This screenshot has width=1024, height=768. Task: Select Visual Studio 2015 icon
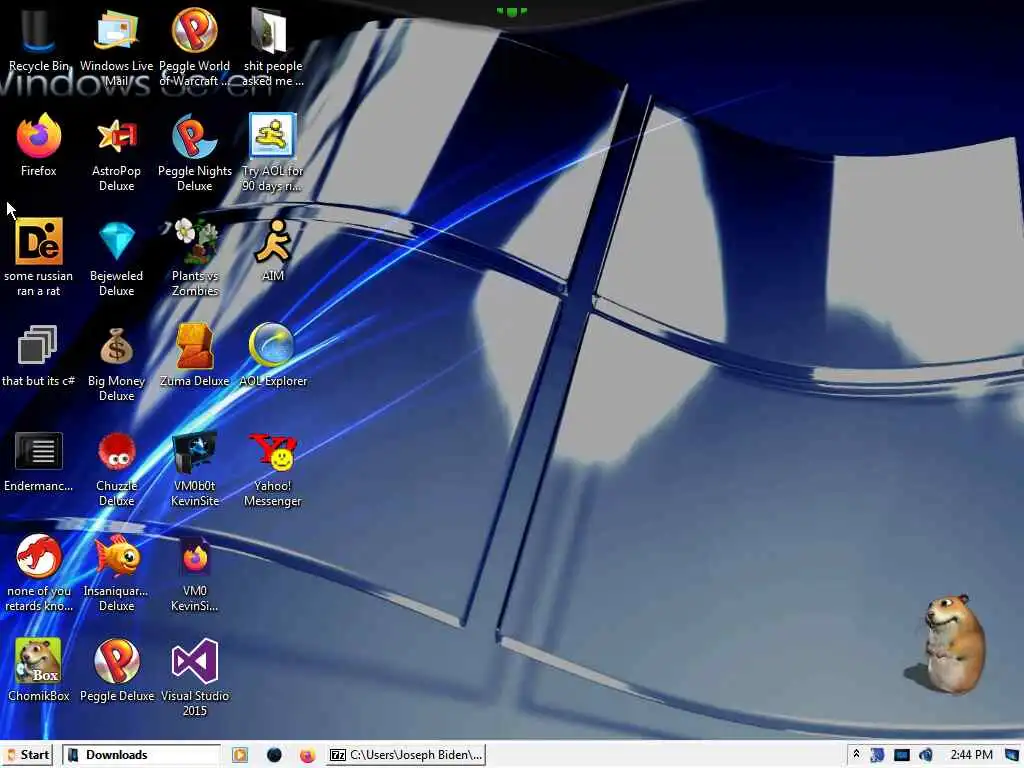[x=195, y=677]
